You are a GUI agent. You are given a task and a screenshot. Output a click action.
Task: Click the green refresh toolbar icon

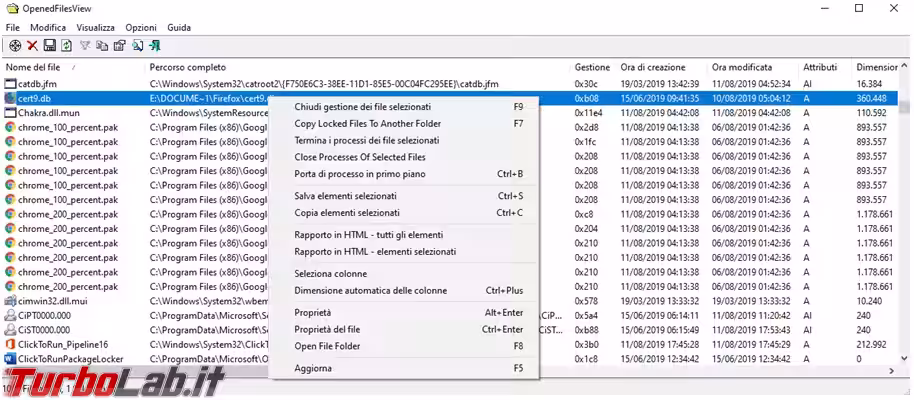click(x=66, y=46)
